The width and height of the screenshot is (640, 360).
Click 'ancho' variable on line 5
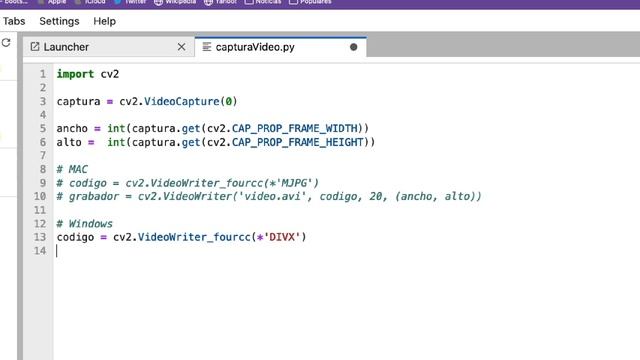(x=72, y=129)
